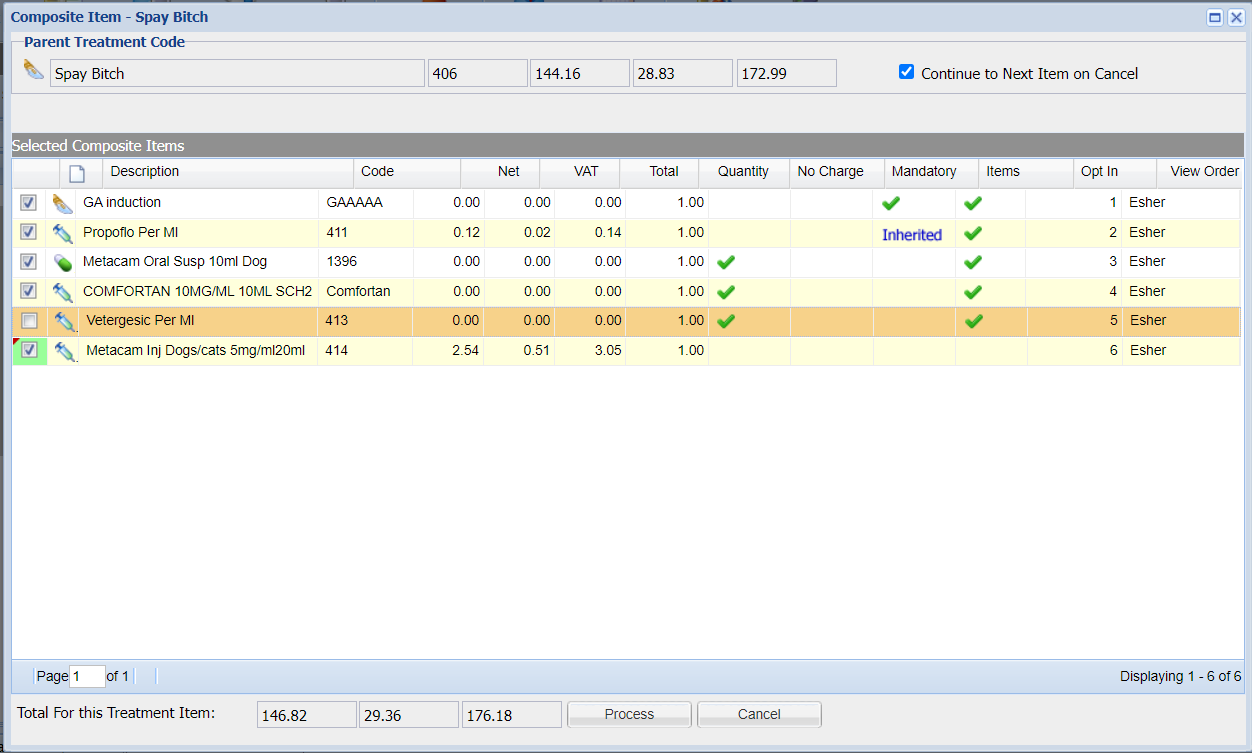The height and width of the screenshot is (753, 1252).
Task: Select the Vetergesic Per Ml description
Action: coord(140,321)
